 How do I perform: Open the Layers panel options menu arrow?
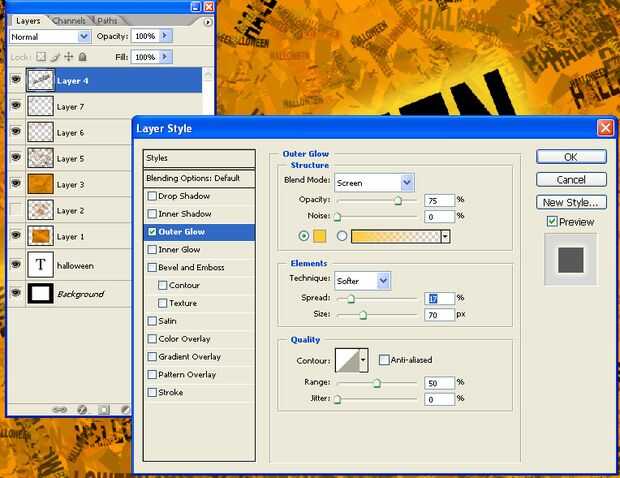tap(207, 23)
